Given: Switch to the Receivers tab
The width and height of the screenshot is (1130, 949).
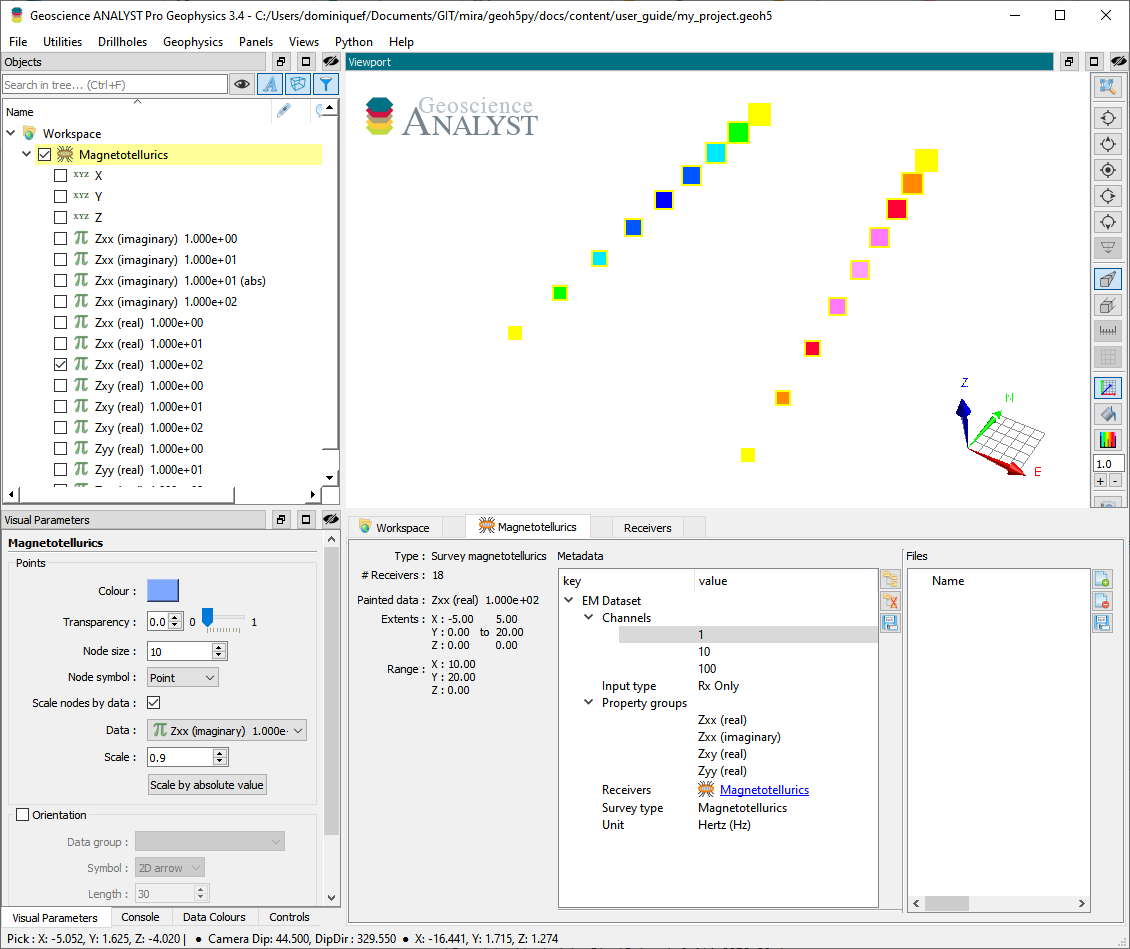Looking at the screenshot, I should [647, 527].
